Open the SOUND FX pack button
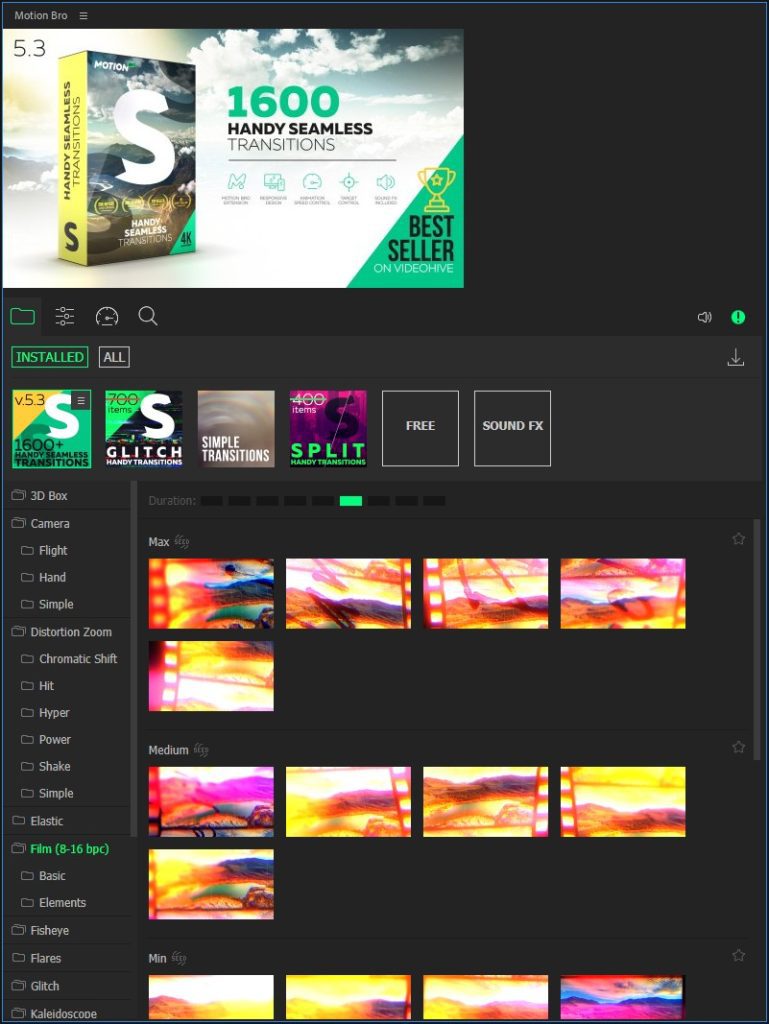Screen dimensions: 769x1024 pos(512,428)
